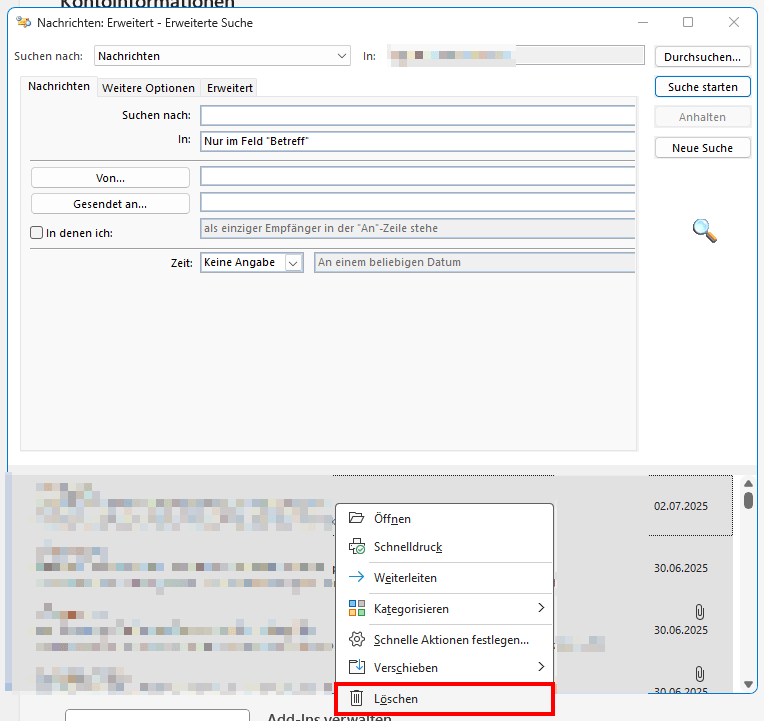The height and width of the screenshot is (721, 764).
Task: Click the "Suchen nach" text input field
Action: pyautogui.click(x=417, y=115)
